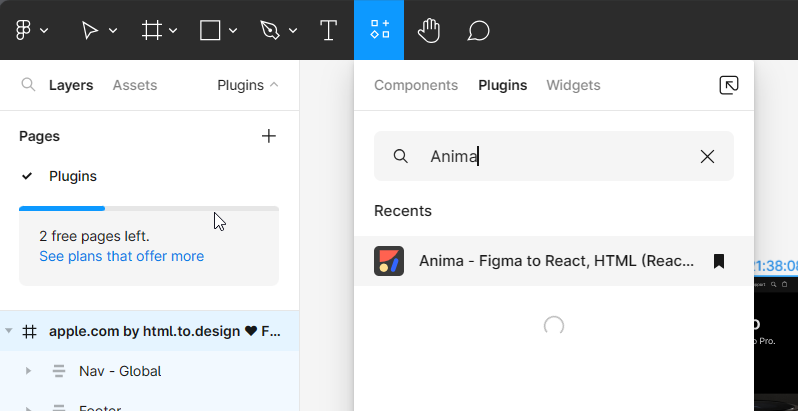The height and width of the screenshot is (411, 798).
Task: Open the Assets panel tab
Action: pyautogui.click(x=135, y=85)
